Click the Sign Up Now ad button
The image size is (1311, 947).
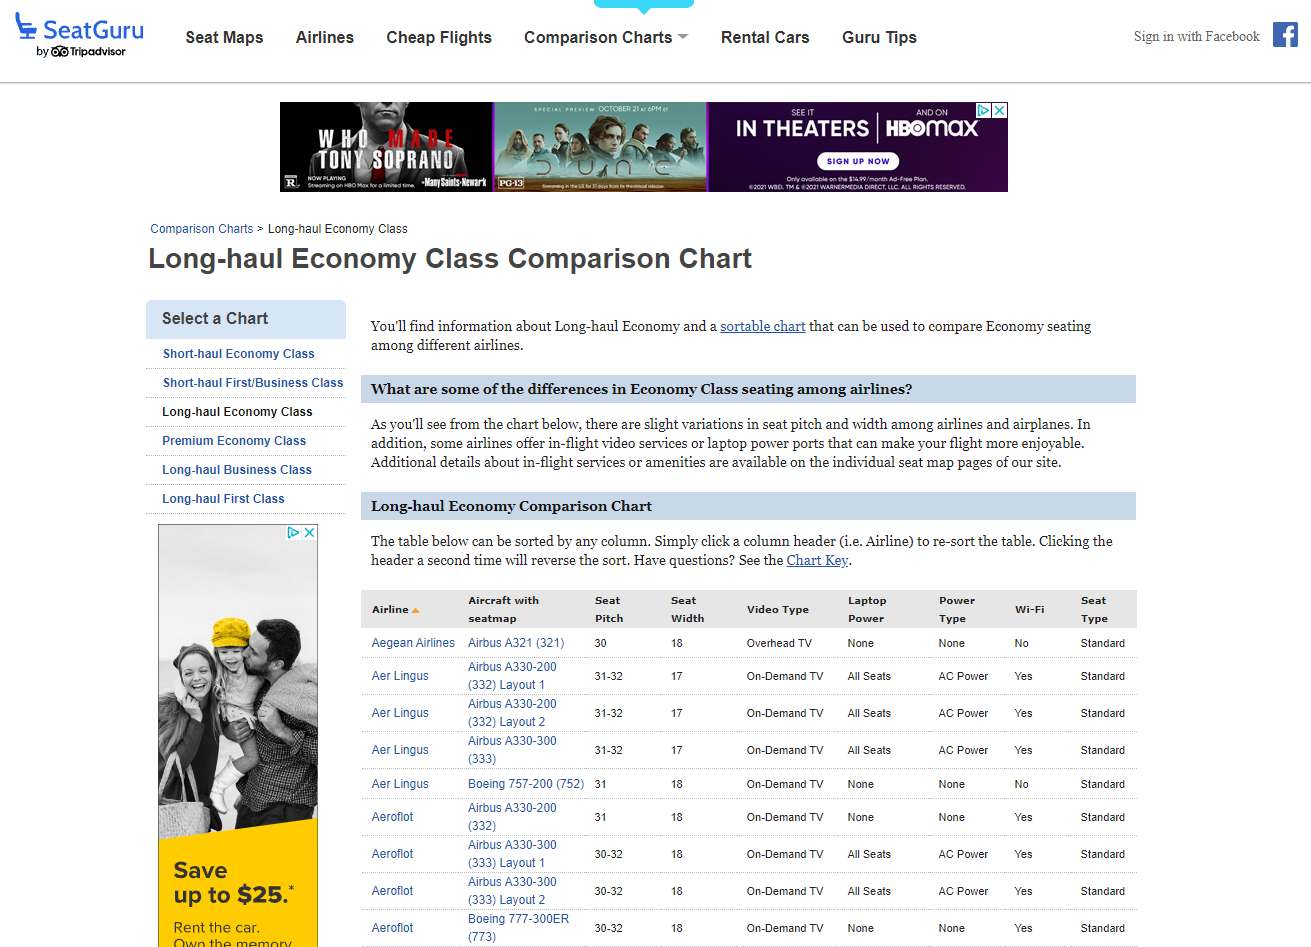(858, 161)
